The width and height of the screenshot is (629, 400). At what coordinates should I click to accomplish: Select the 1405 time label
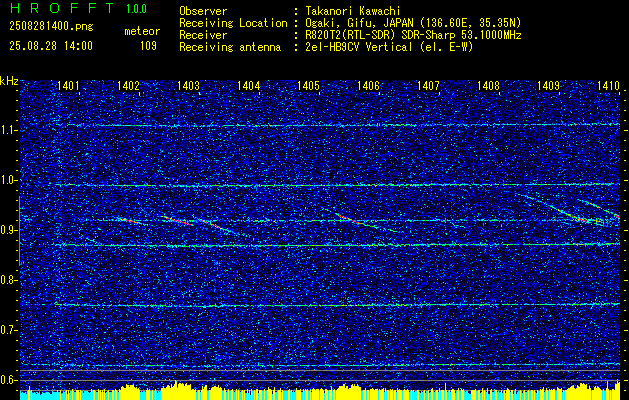point(308,85)
